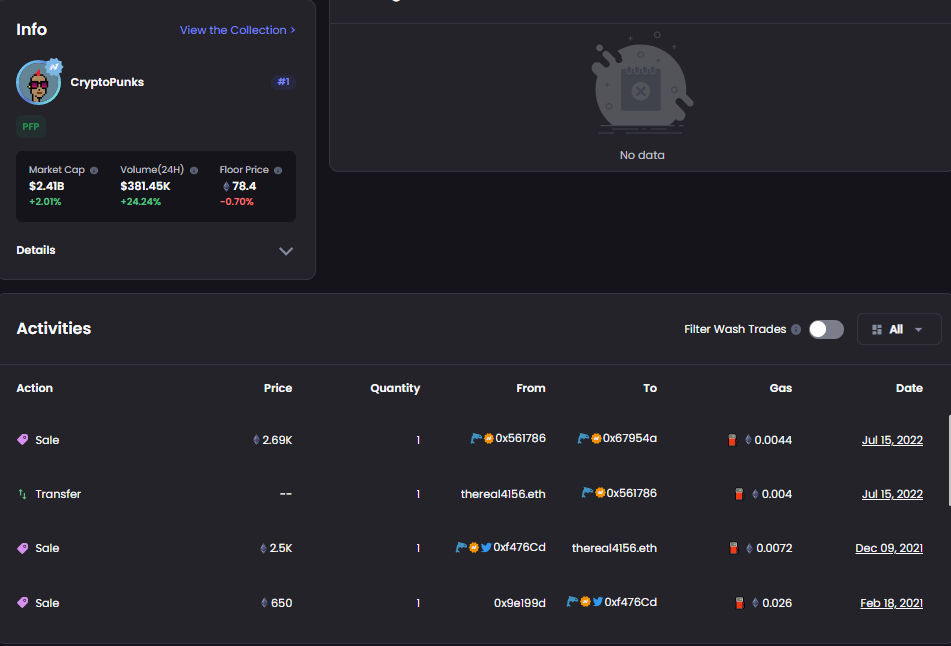This screenshot has width=951, height=646.
Task: Click the 2.69K price value
Action: coord(277,440)
